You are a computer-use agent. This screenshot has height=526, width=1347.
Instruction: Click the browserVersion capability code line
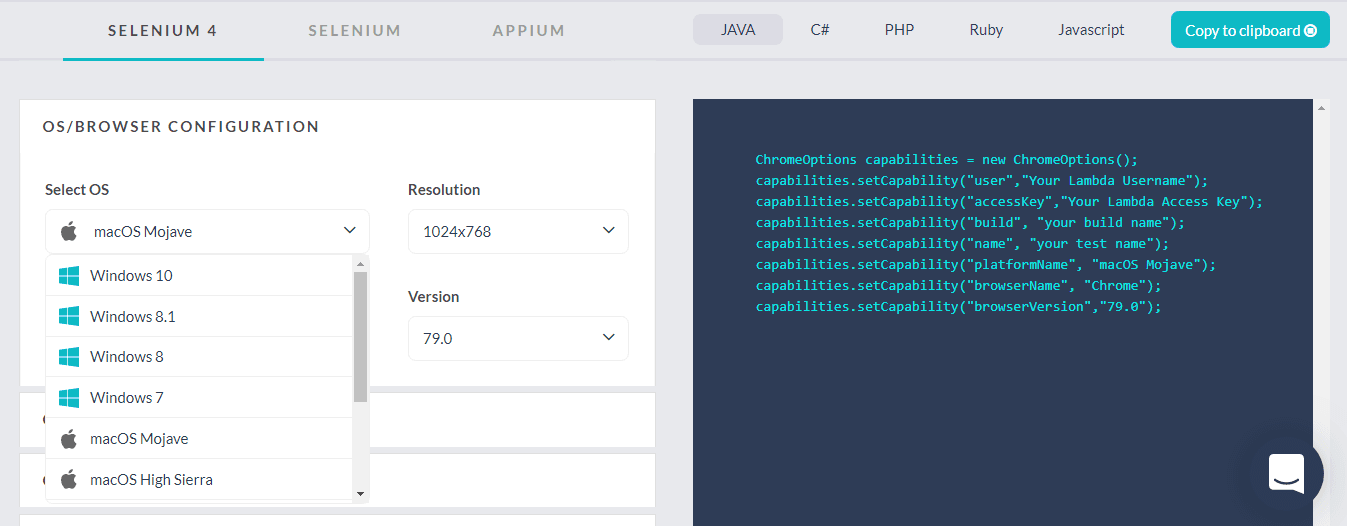[x=958, y=306]
